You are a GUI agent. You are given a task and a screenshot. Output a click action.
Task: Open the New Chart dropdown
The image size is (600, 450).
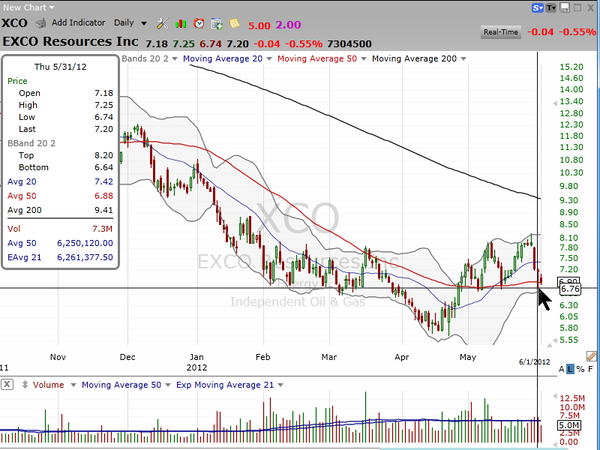(29, 7)
